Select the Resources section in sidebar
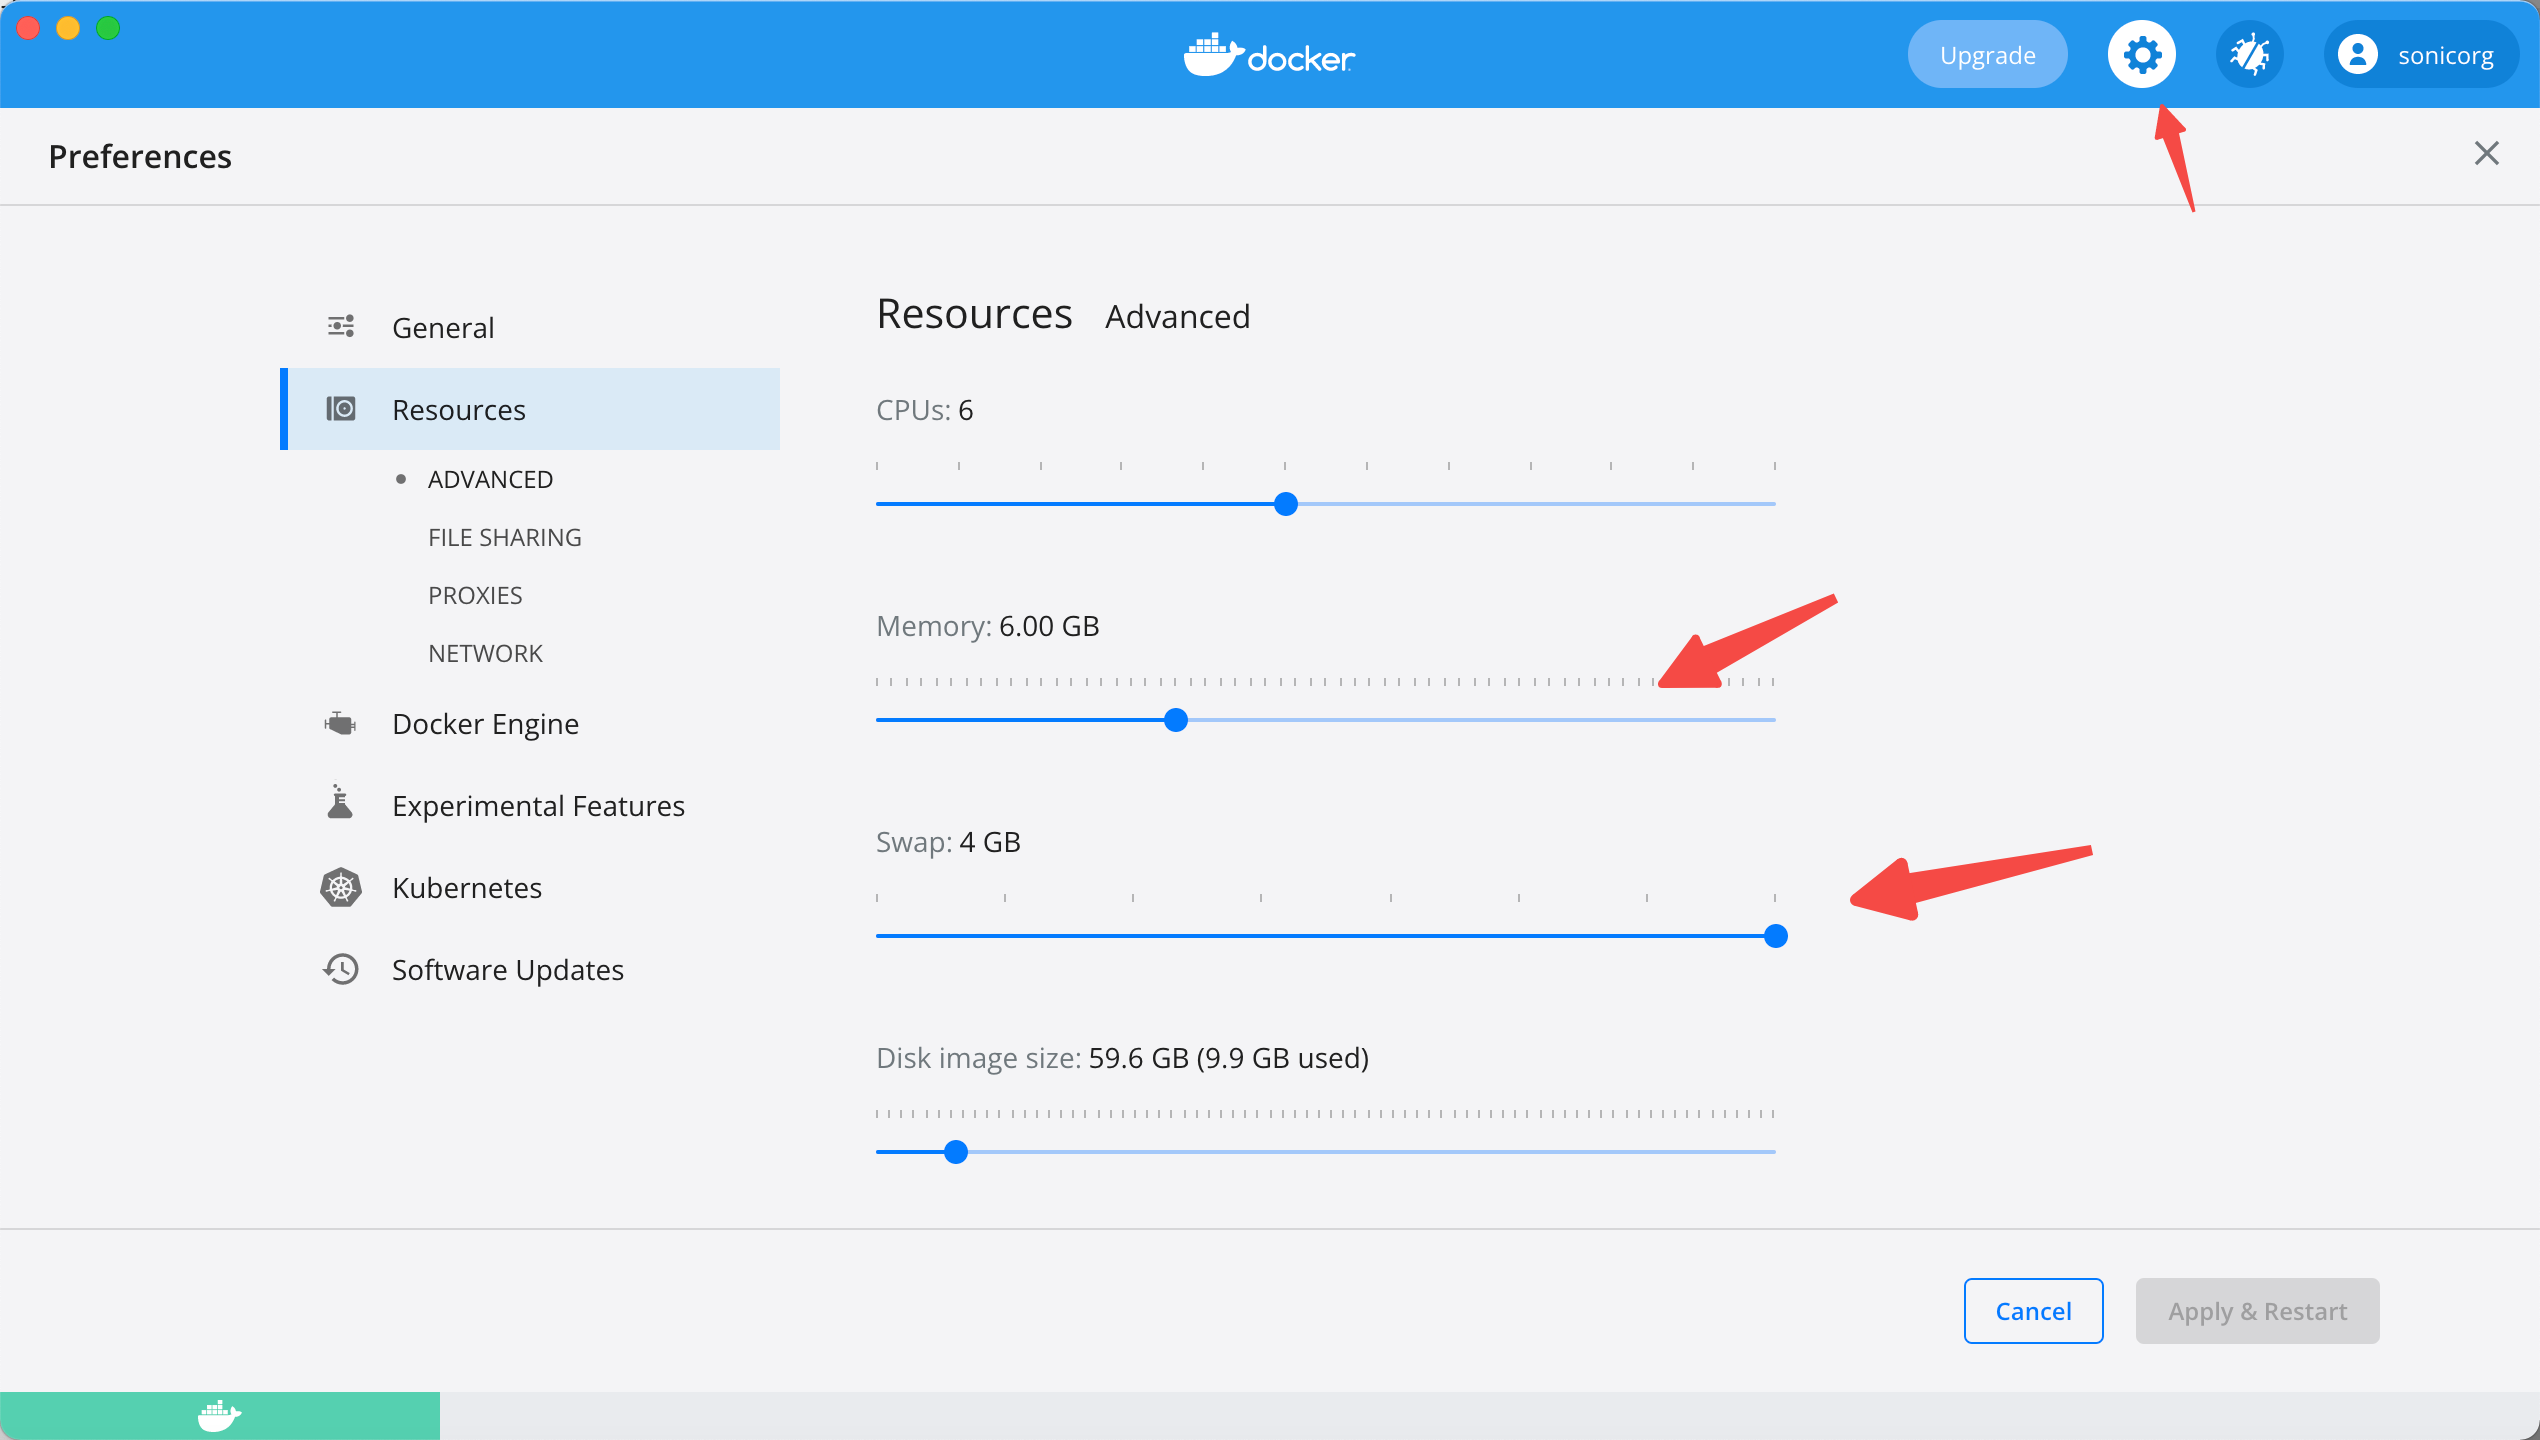2540x1440 pixels. coord(530,409)
